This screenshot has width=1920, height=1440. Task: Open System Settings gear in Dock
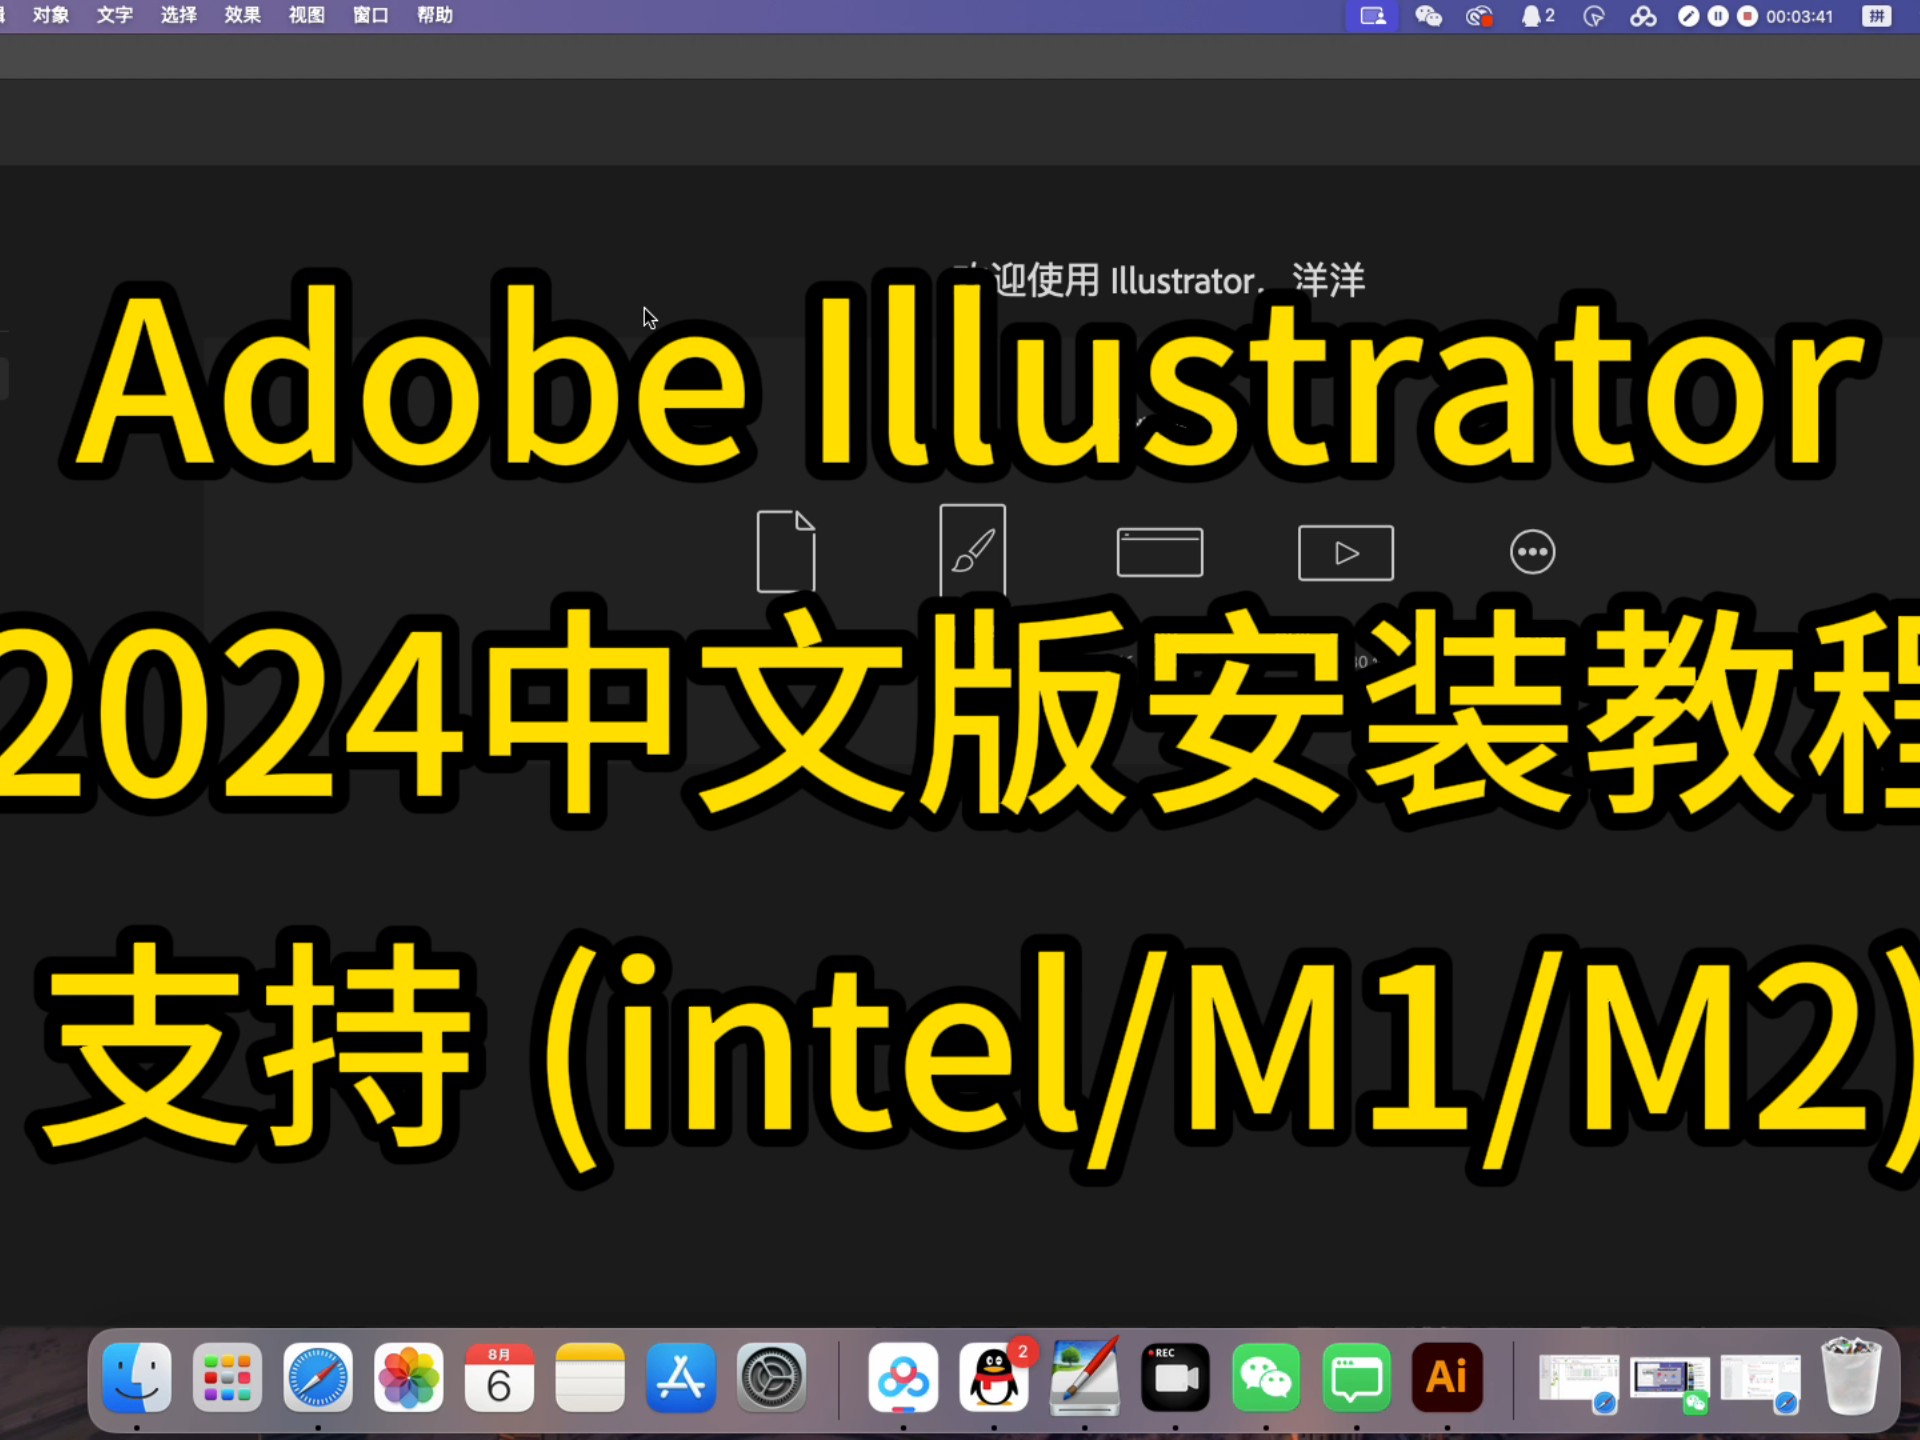[x=771, y=1377]
